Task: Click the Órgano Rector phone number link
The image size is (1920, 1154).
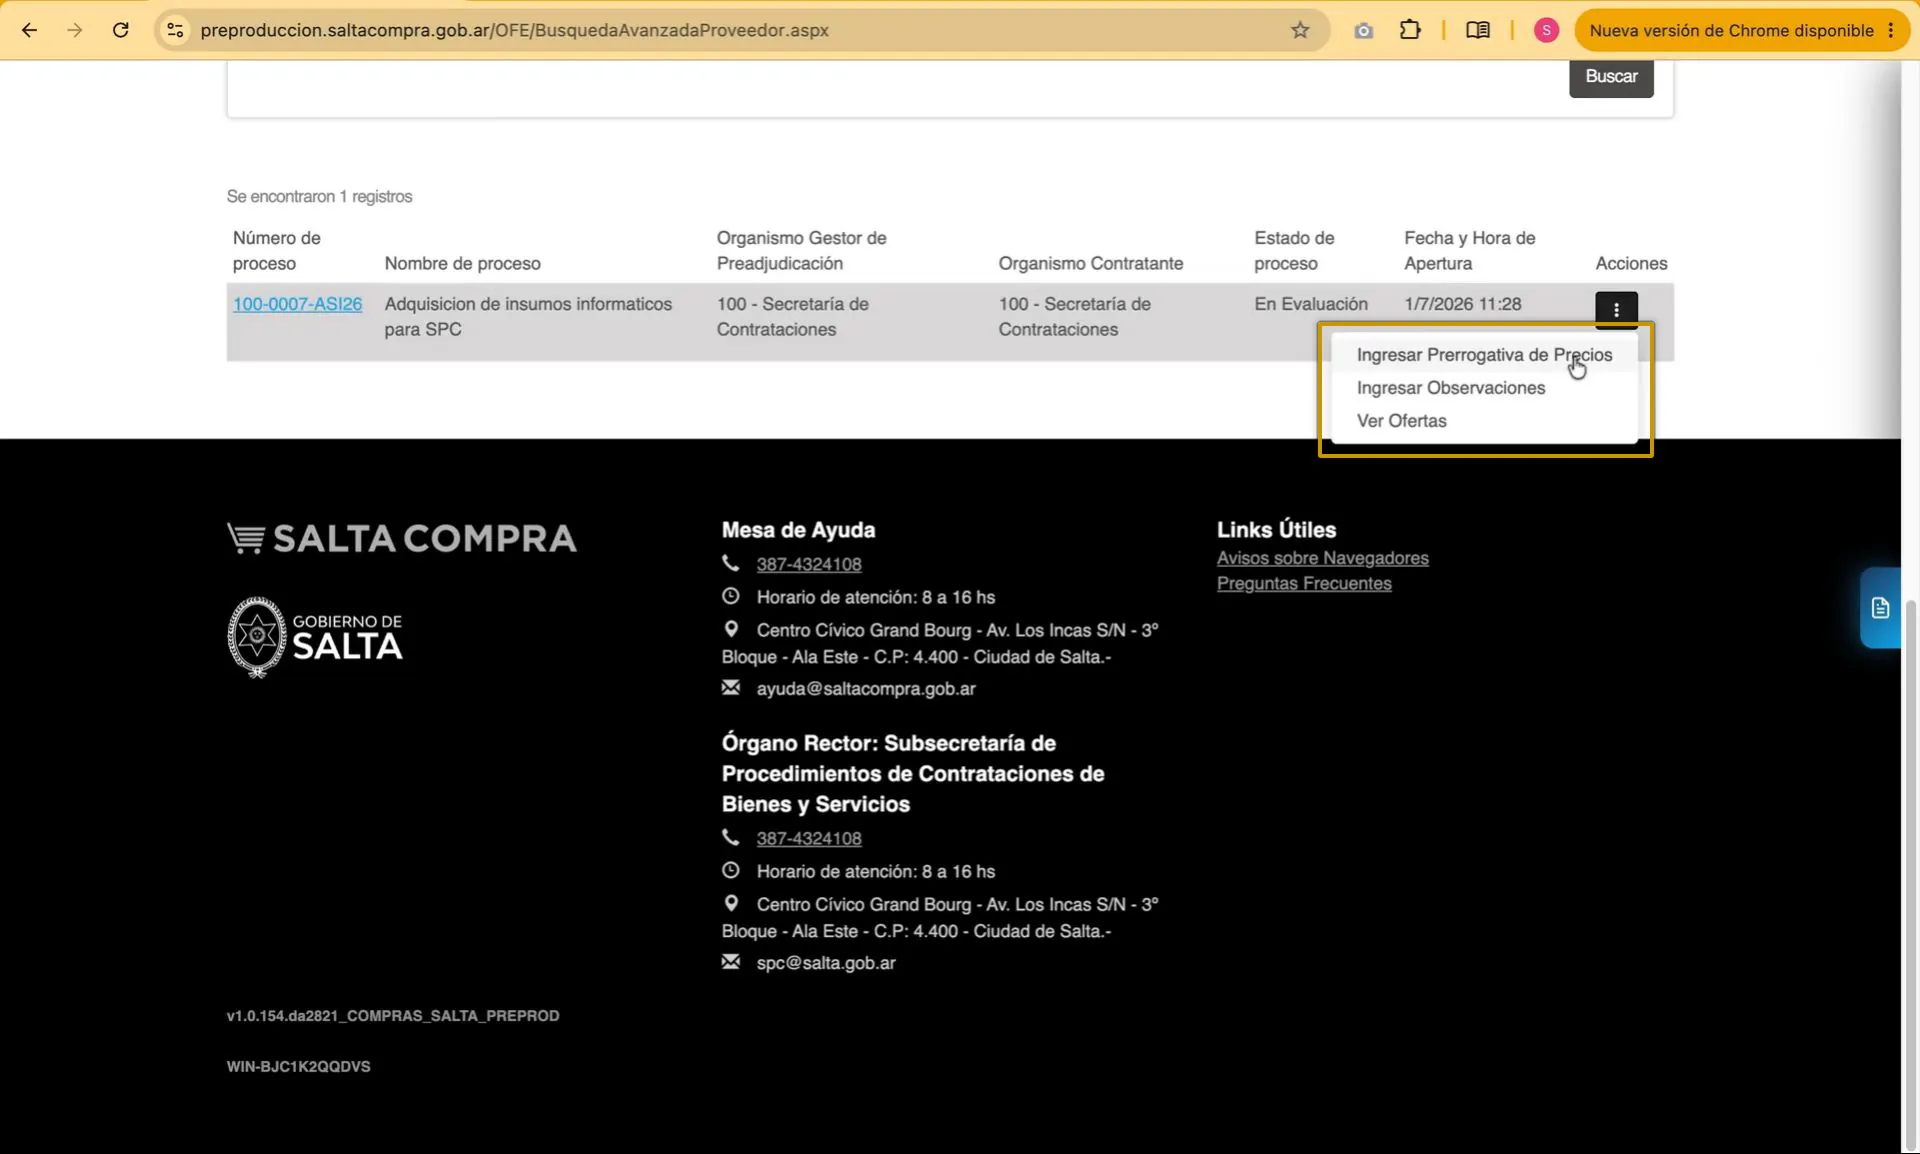Action: coord(809,838)
